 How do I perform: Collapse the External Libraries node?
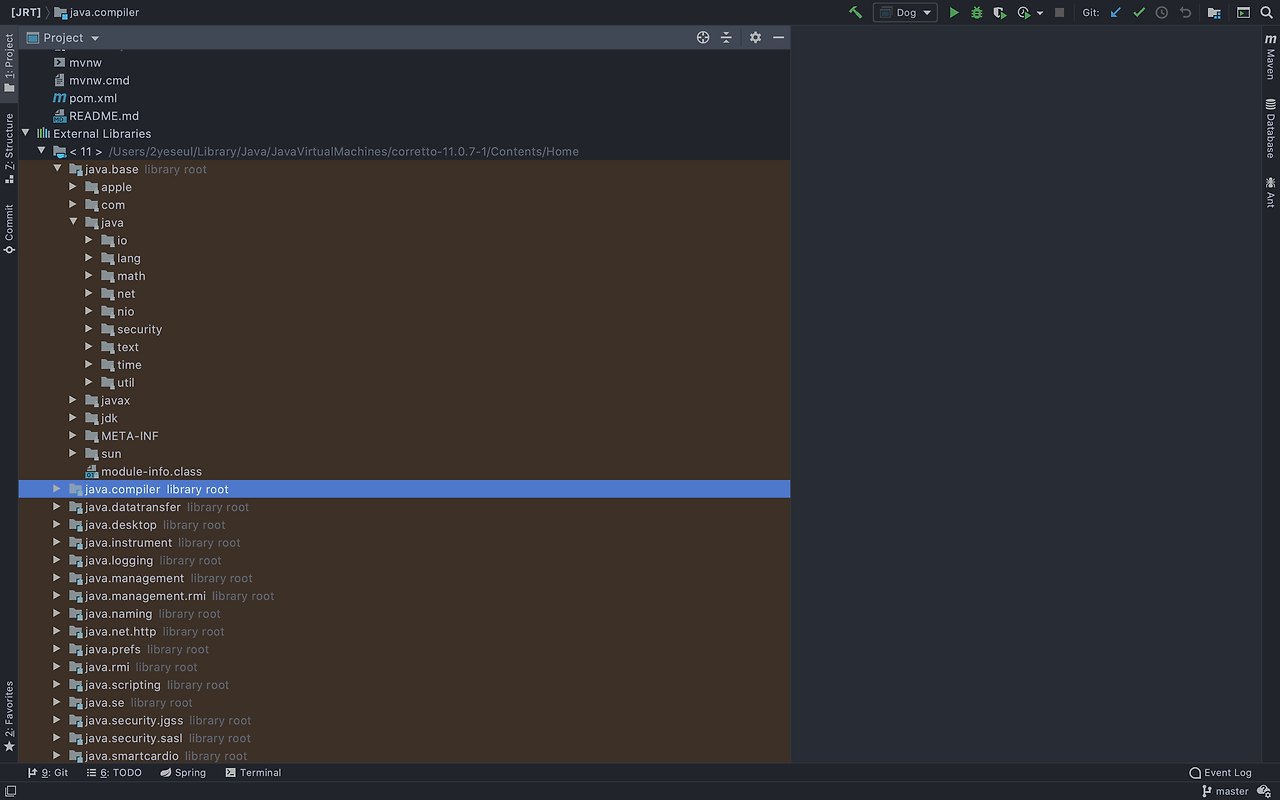pyautogui.click(x=26, y=133)
